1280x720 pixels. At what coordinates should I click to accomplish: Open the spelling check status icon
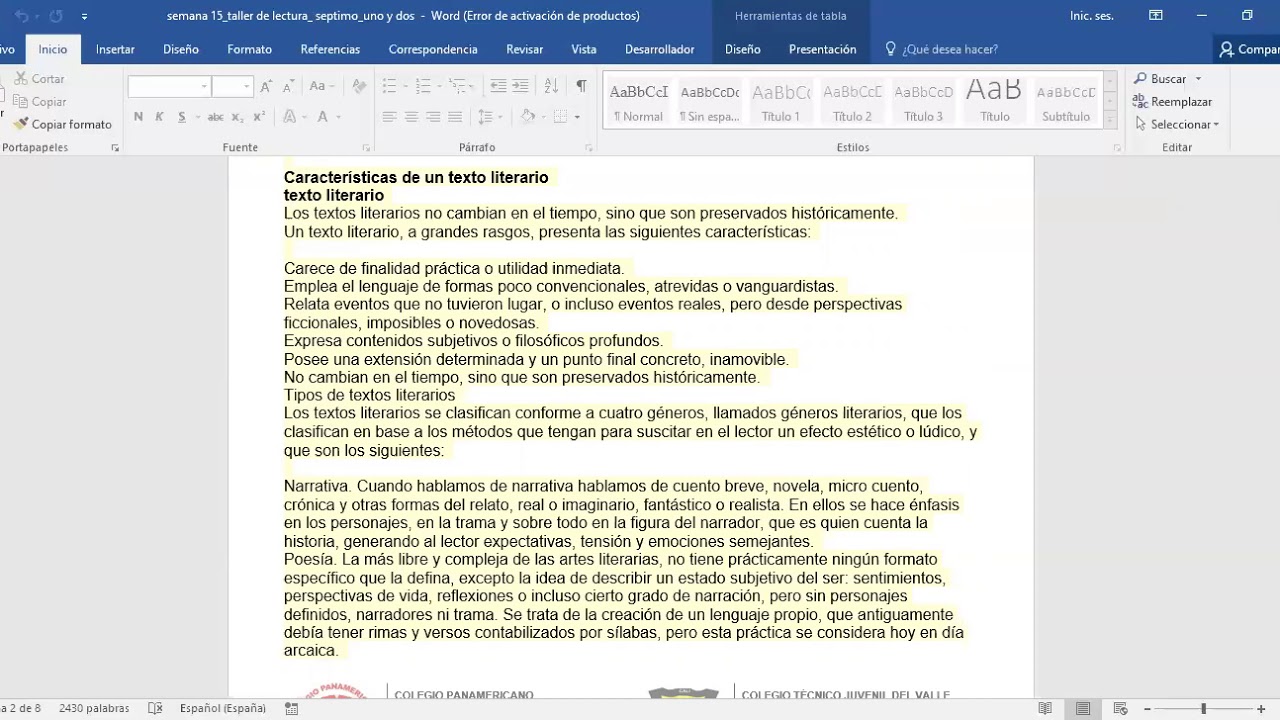point(155,708)
